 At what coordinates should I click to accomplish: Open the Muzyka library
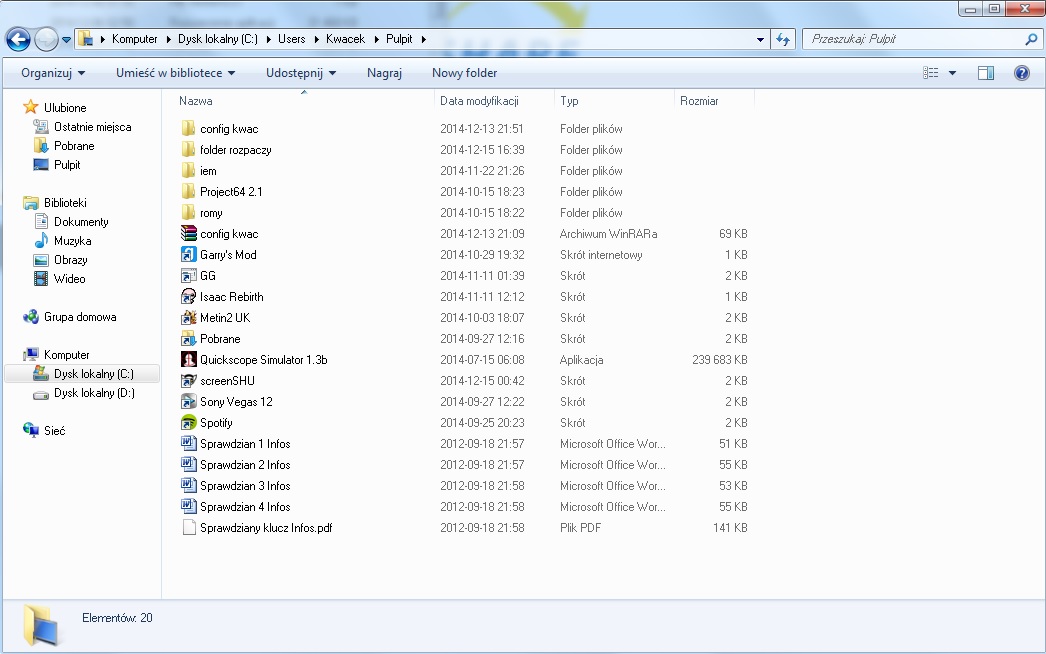point(72,241)
